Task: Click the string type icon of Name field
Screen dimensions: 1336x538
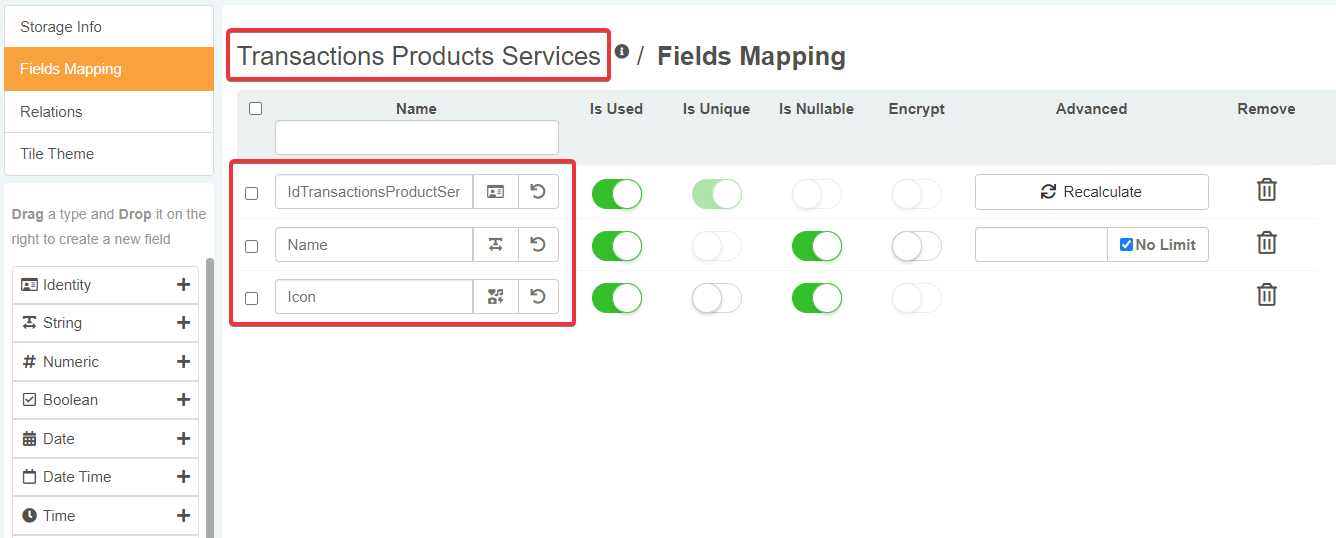Action: pos(495,244)
